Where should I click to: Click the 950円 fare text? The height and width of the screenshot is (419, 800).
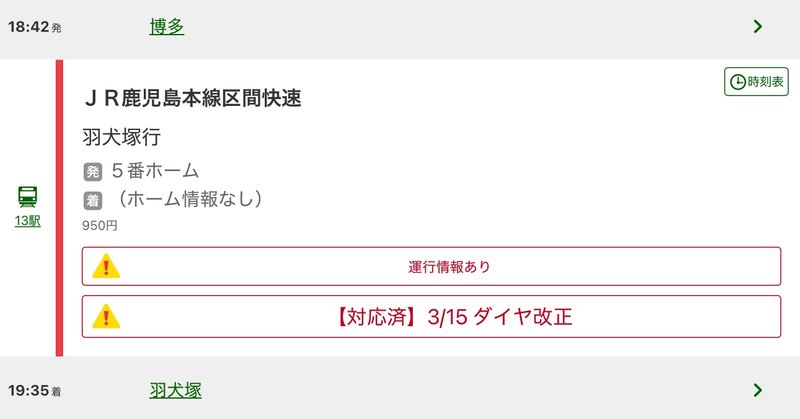click(100, 226)
